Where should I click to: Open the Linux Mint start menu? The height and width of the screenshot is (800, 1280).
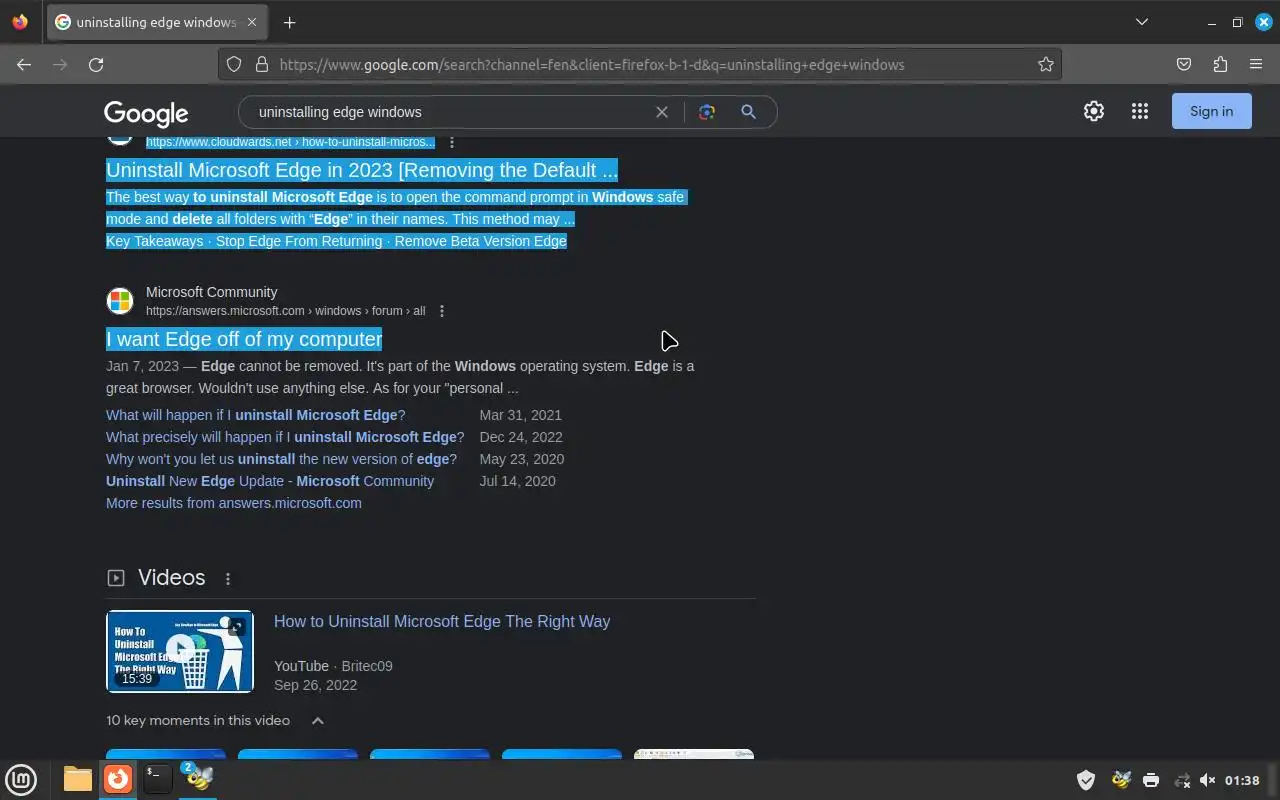click(x=21, y=779)
